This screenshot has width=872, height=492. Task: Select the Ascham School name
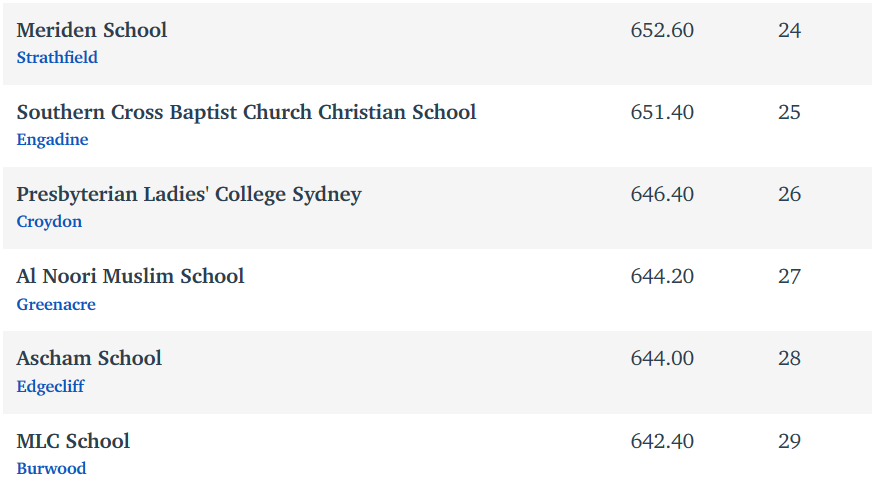coord(89,359)
